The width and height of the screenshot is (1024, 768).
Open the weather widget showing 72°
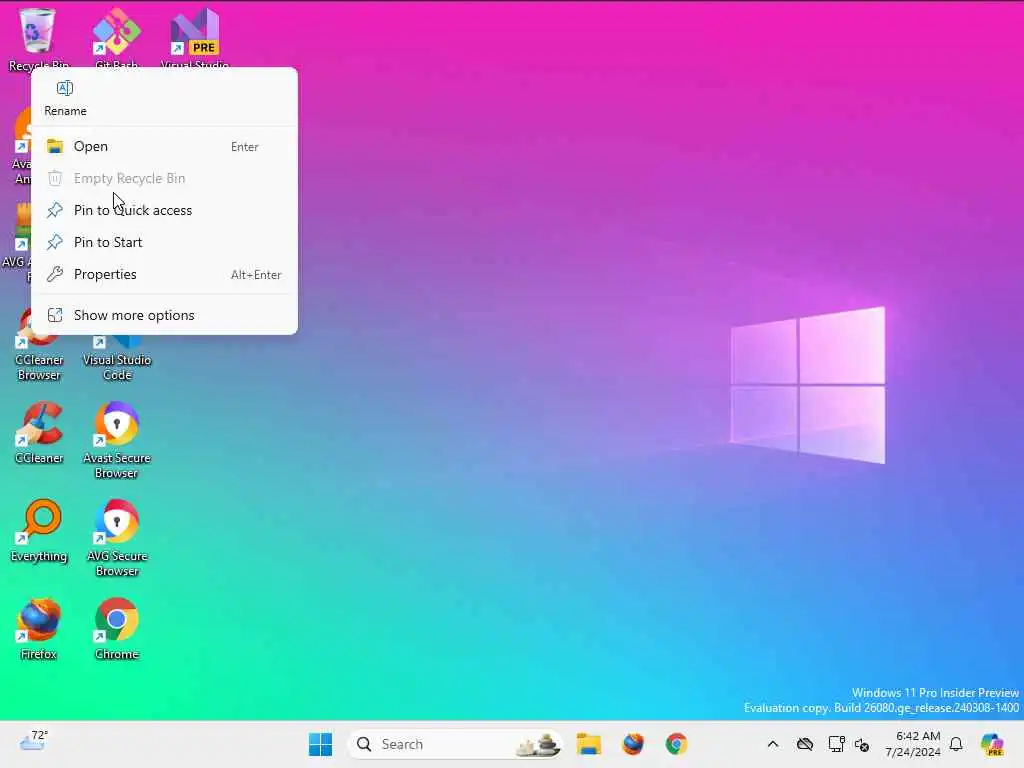pyautogui.click(x=33, y=743)
